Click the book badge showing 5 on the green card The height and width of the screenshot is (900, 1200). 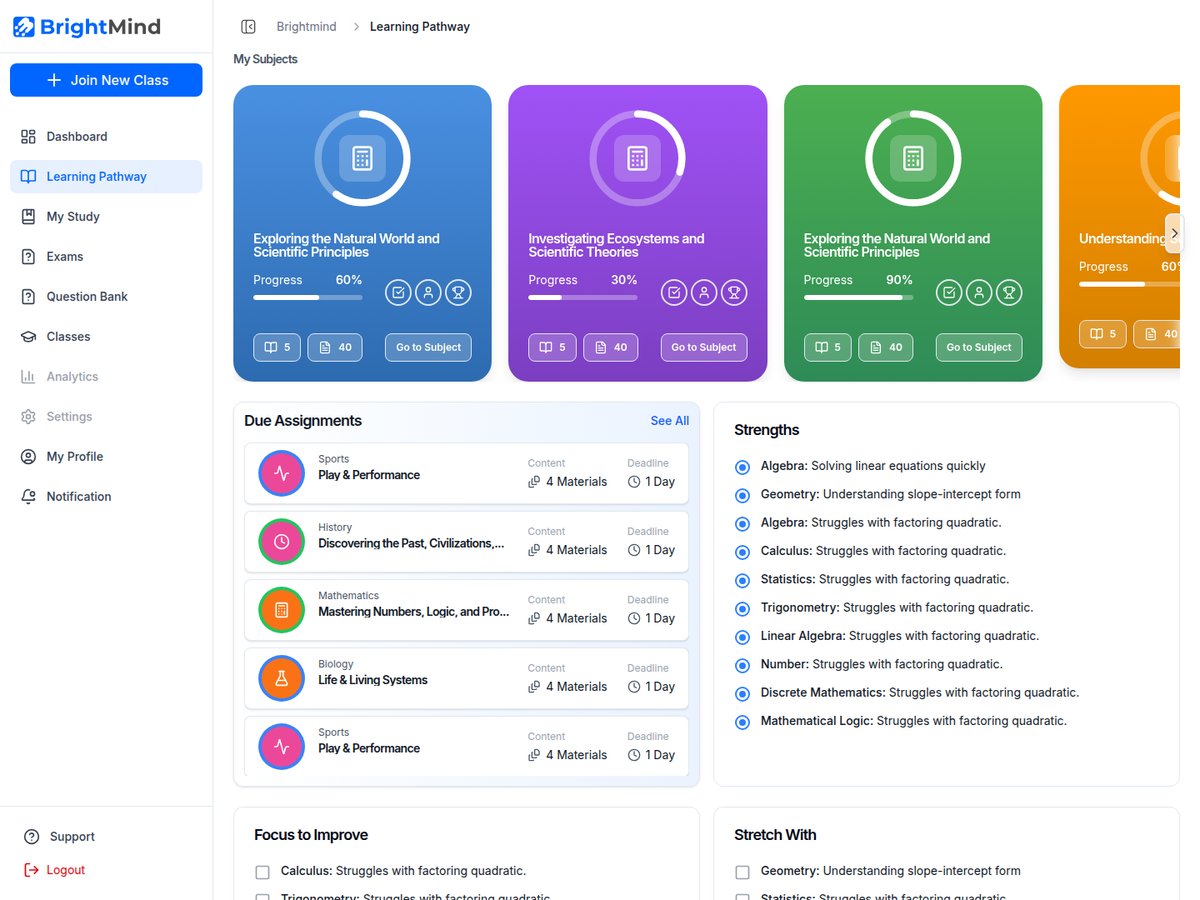[x=828, y=347]
